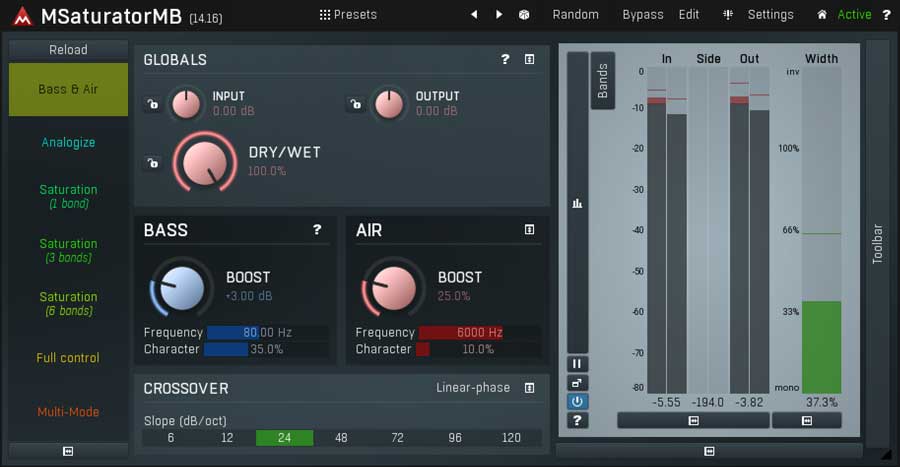Load the previous preset arrow
900x467 pixels.
[474, 14]
